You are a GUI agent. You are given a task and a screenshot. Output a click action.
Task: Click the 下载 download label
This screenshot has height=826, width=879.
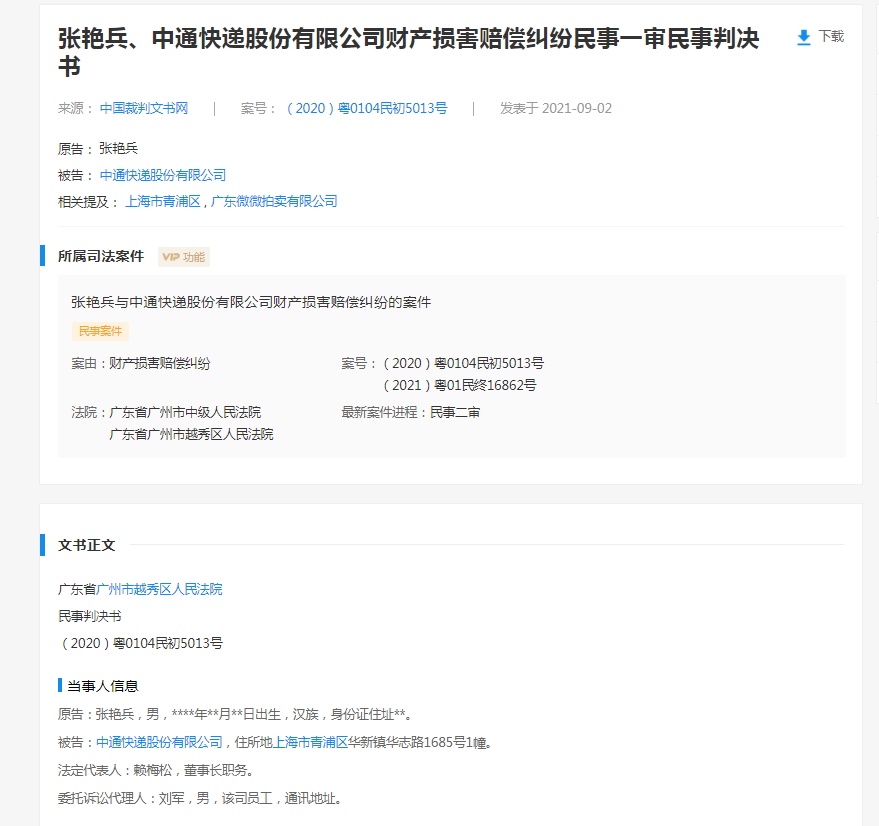point(831,36)
